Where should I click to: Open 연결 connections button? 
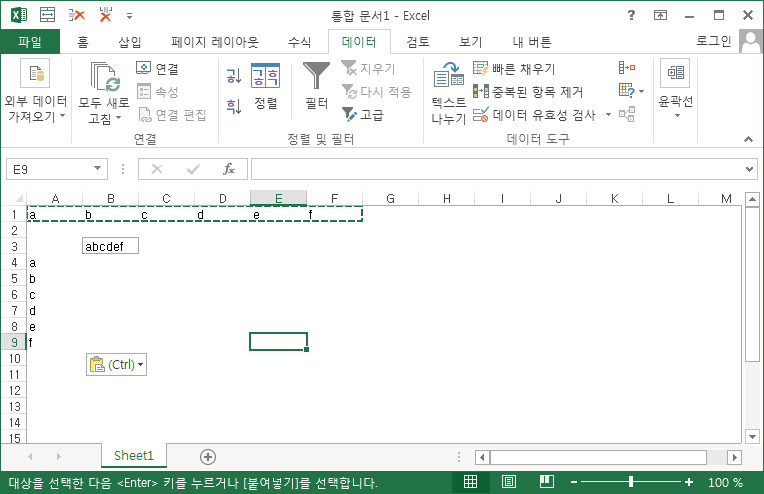157,69
